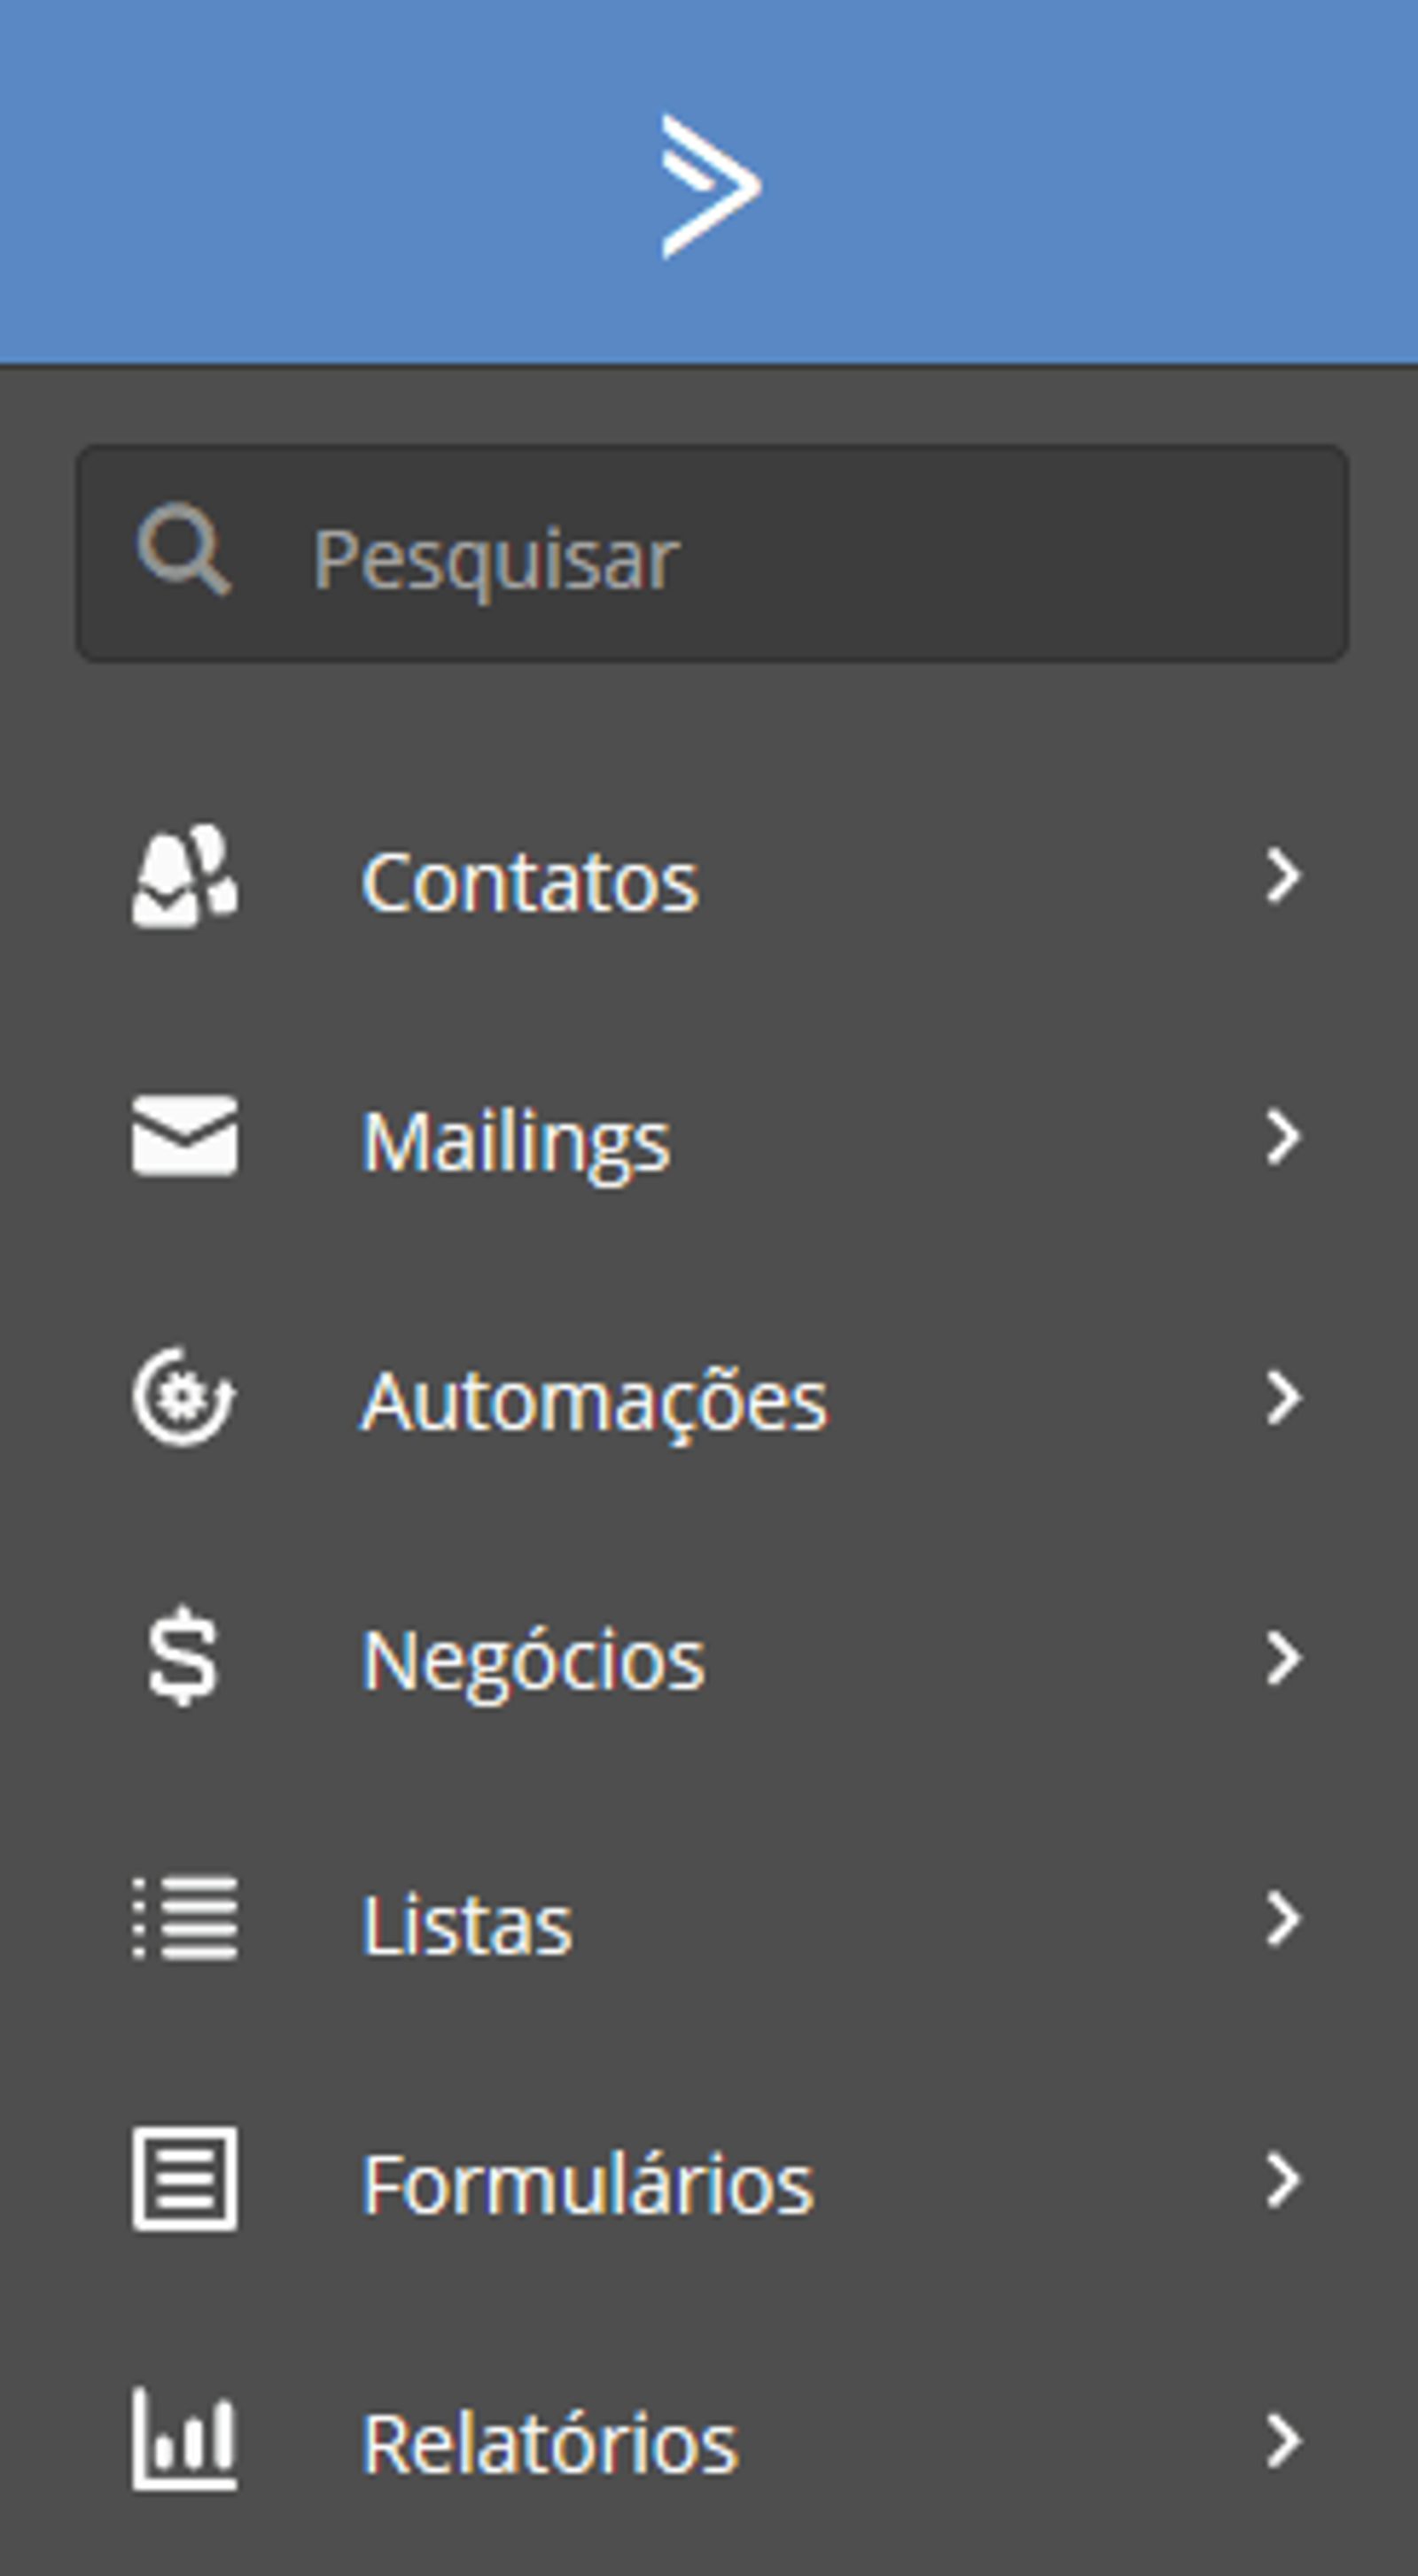Click the Mailings envelope icon
The height and width of the screenshot is (2576, 1418).
pos(185,1135)
